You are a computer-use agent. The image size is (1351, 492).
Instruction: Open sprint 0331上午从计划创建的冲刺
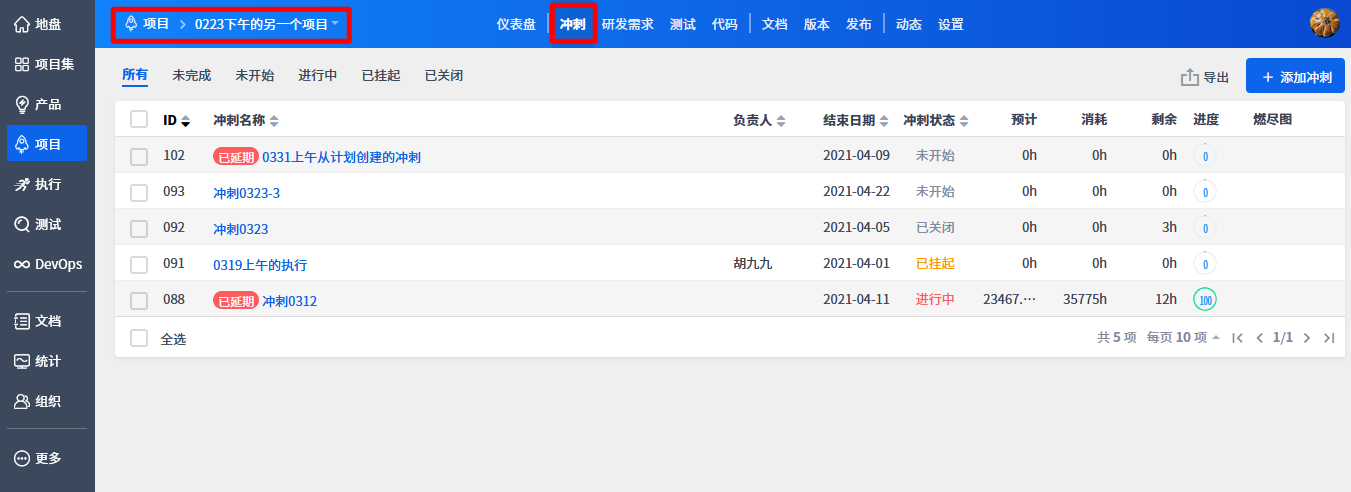pos(341,157)
